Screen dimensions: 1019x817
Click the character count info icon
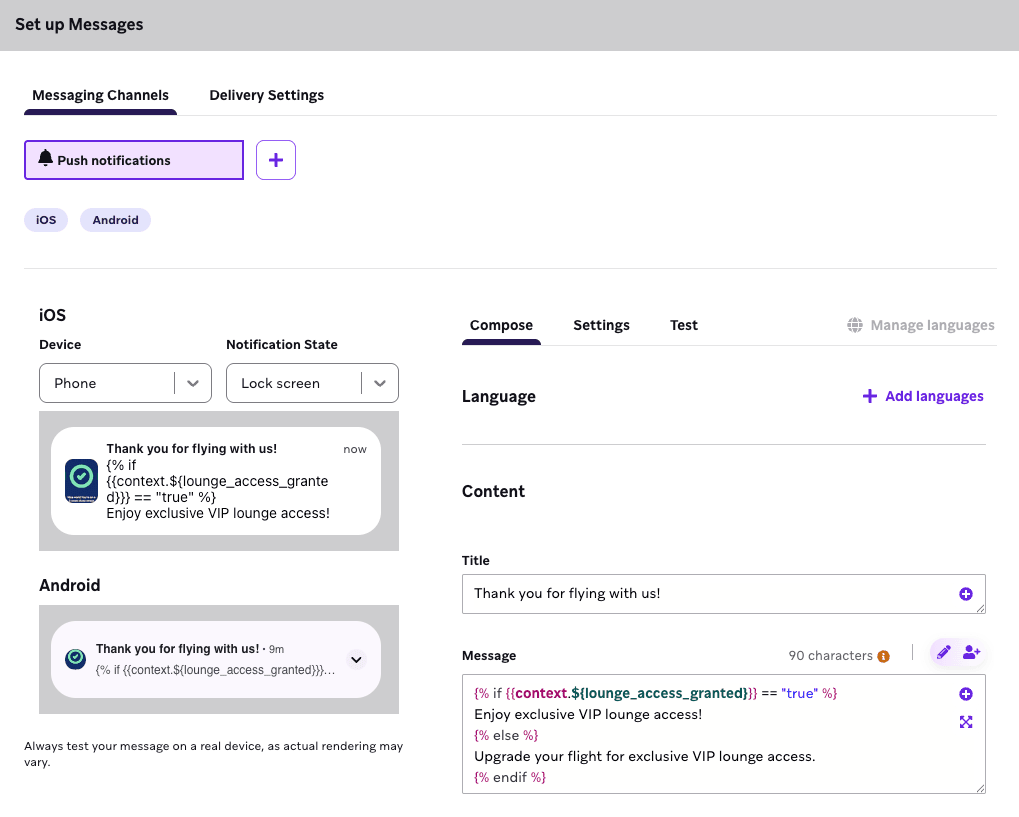[x=883, y=657]
